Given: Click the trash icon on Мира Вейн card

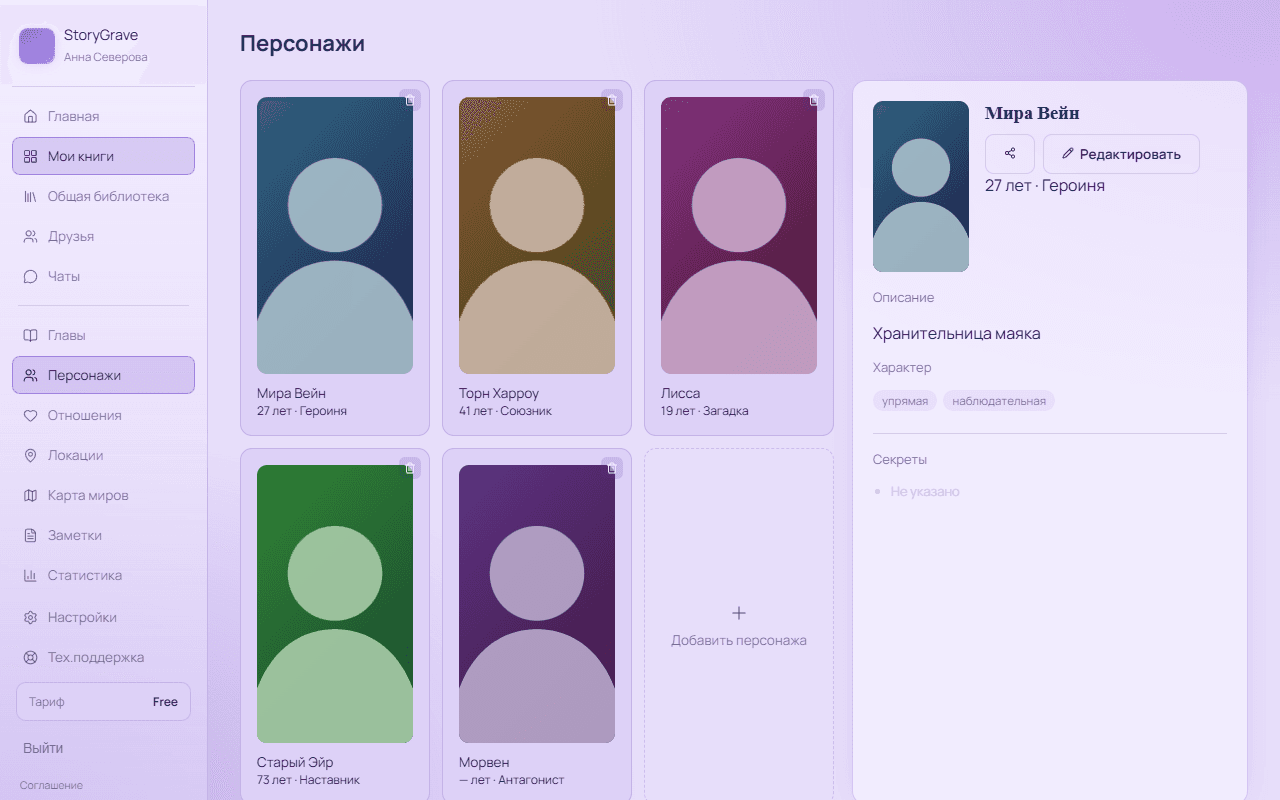Looking at the screenshot, I should [x=410, y=100].
